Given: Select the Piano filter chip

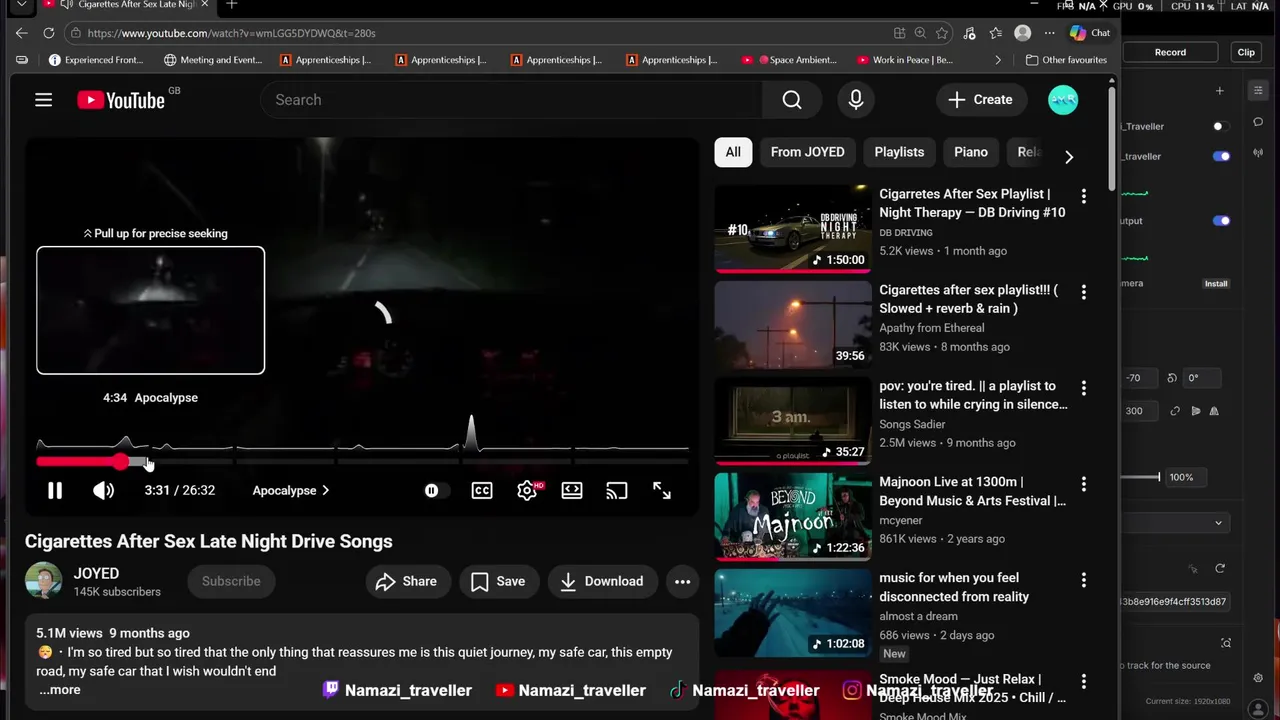Looking at the screenshot, I should 971,152.
